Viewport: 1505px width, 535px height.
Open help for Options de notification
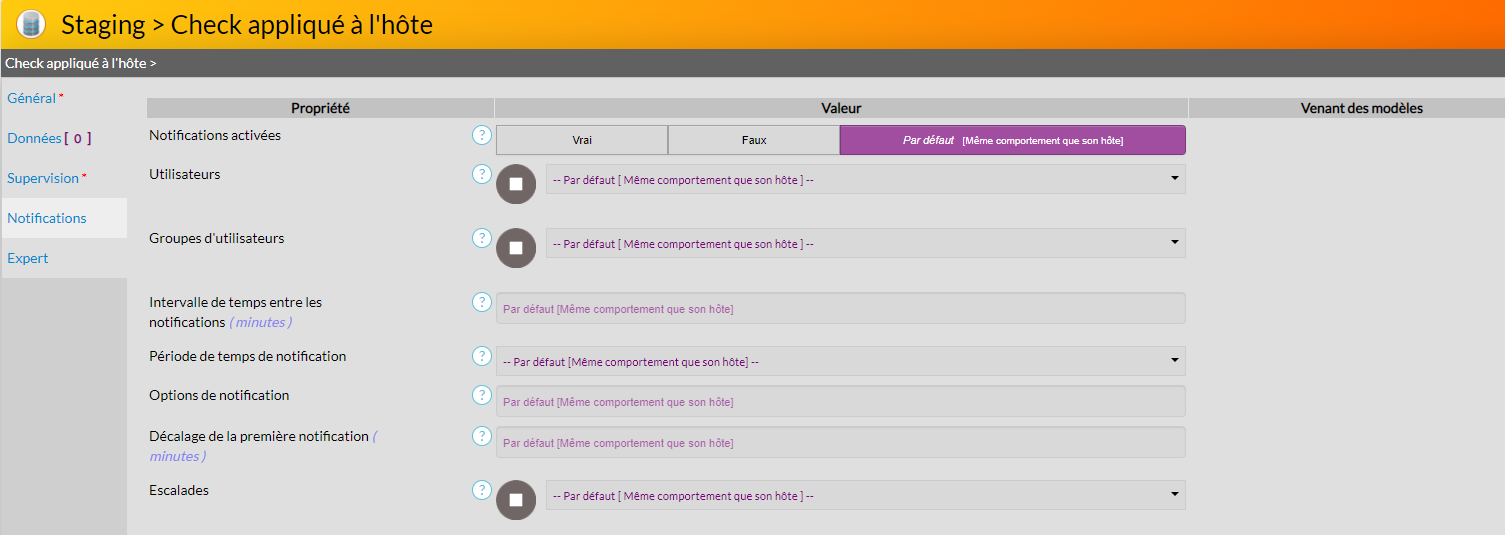tap(481, 395)
